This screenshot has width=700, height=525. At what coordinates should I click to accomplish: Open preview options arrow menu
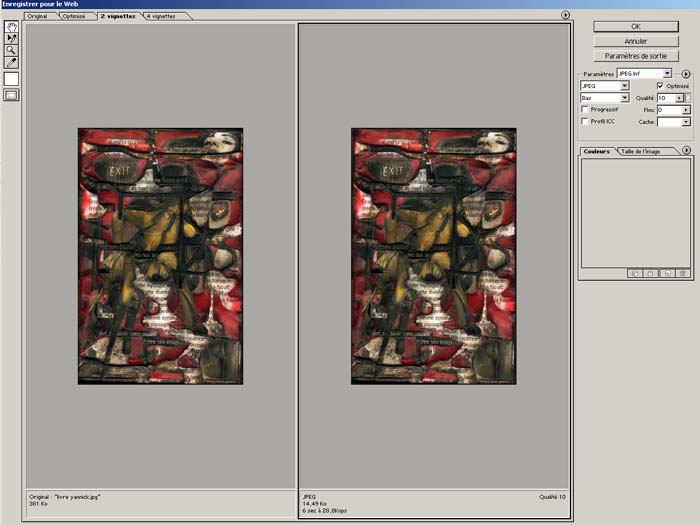pyautogui.click(x=565, y=15)
